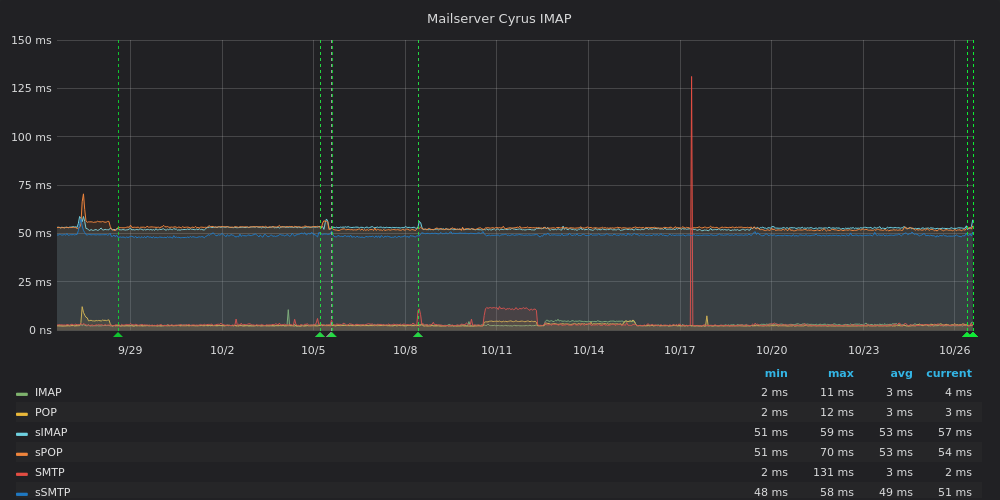
Task: Sort legend by max column
Action: [x=840, y=374]
